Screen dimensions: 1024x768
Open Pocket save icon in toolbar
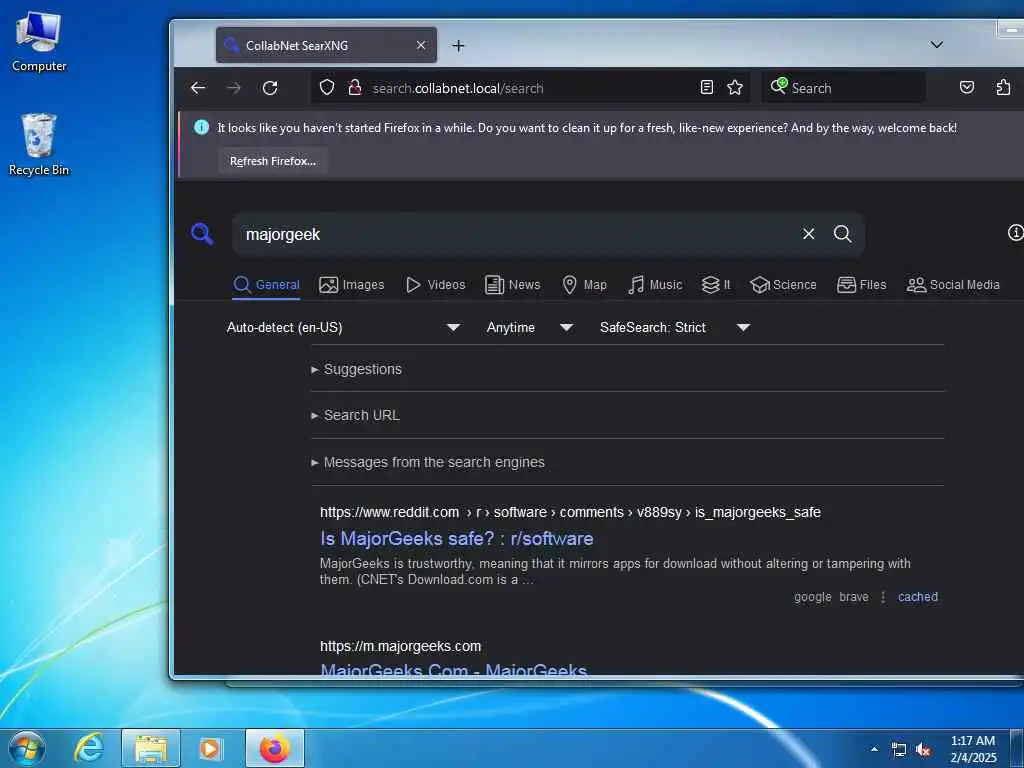[967, 88]
